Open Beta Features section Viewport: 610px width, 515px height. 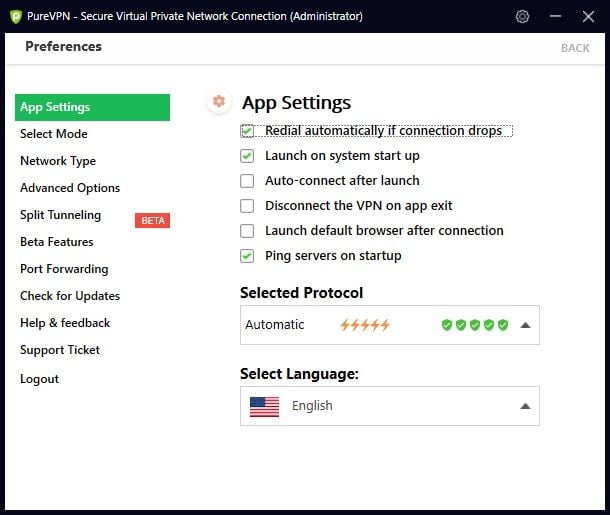pyautogui.click(x=57, y=242)
